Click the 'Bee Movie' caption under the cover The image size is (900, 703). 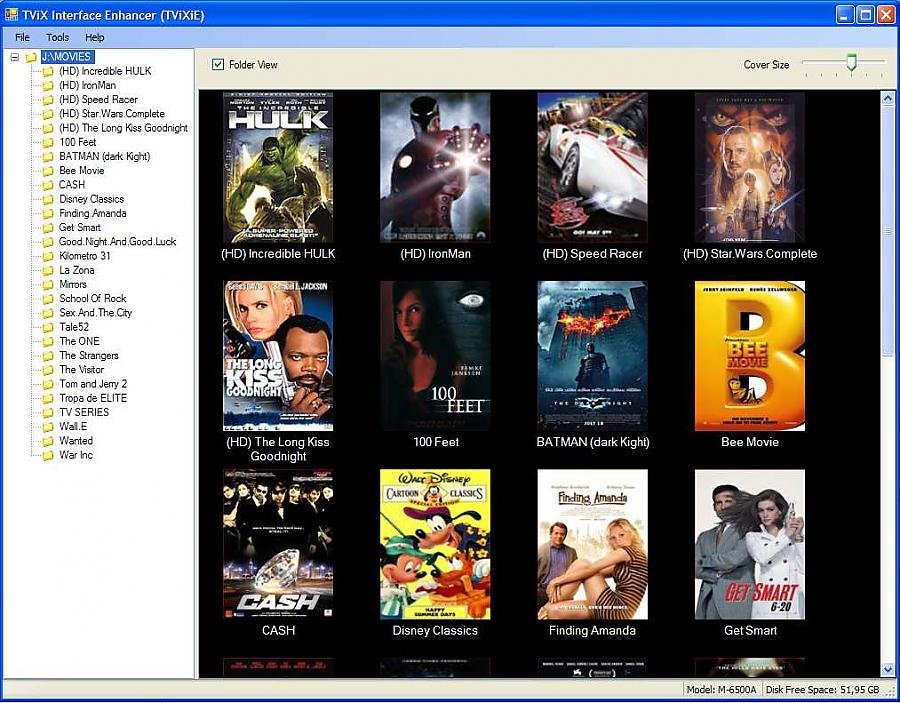tap(750, 442)
